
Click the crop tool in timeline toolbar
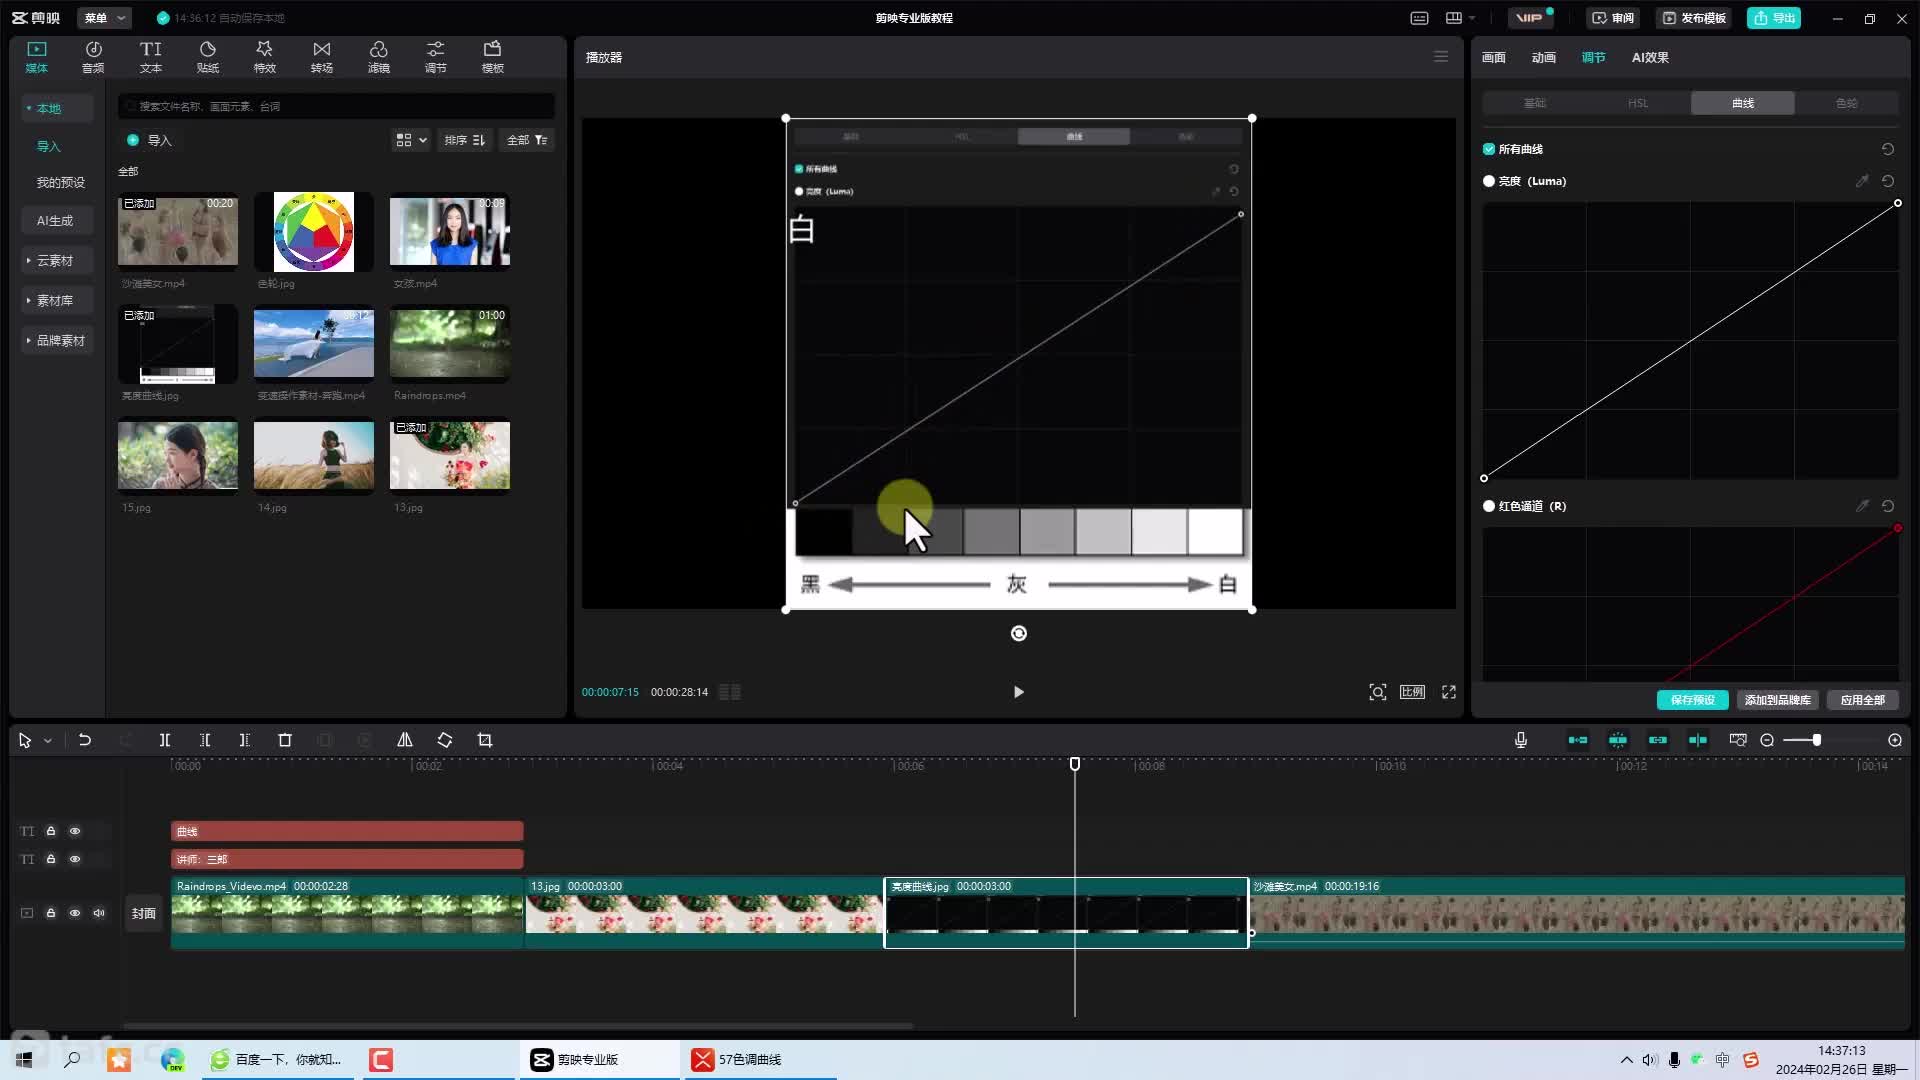point(485,740)
